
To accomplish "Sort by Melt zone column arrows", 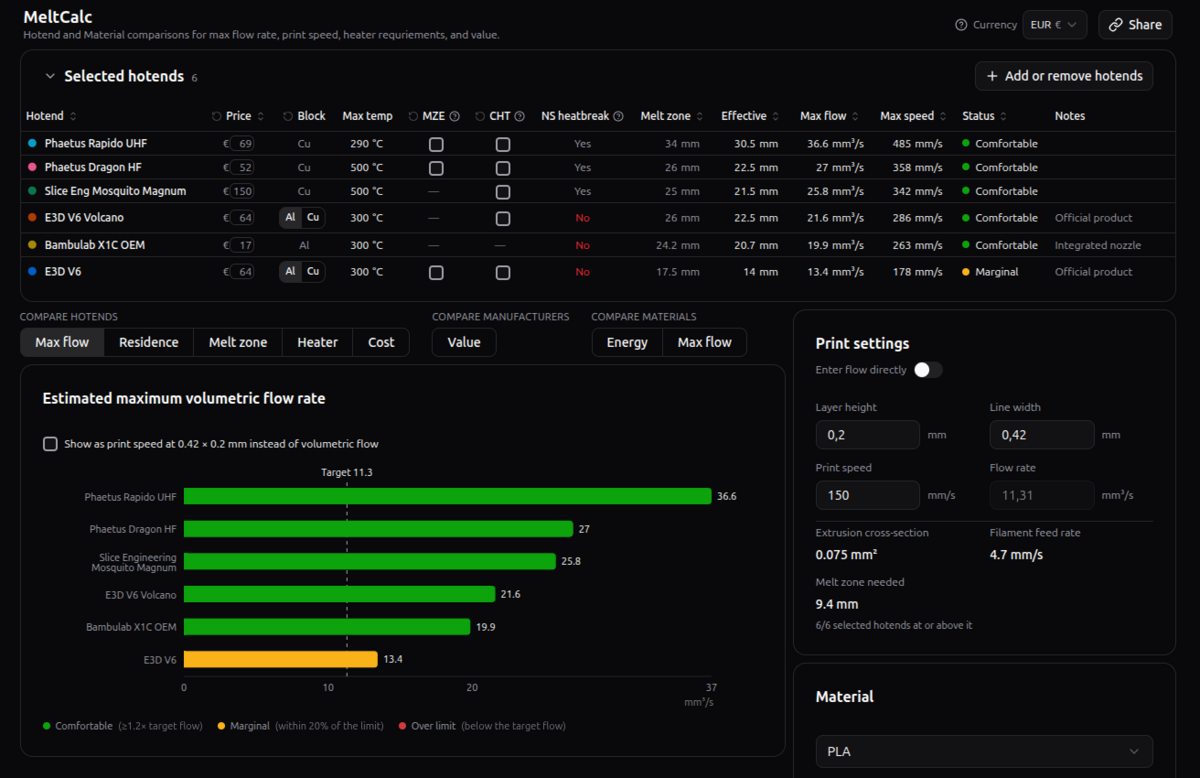I will click(700, 117).
